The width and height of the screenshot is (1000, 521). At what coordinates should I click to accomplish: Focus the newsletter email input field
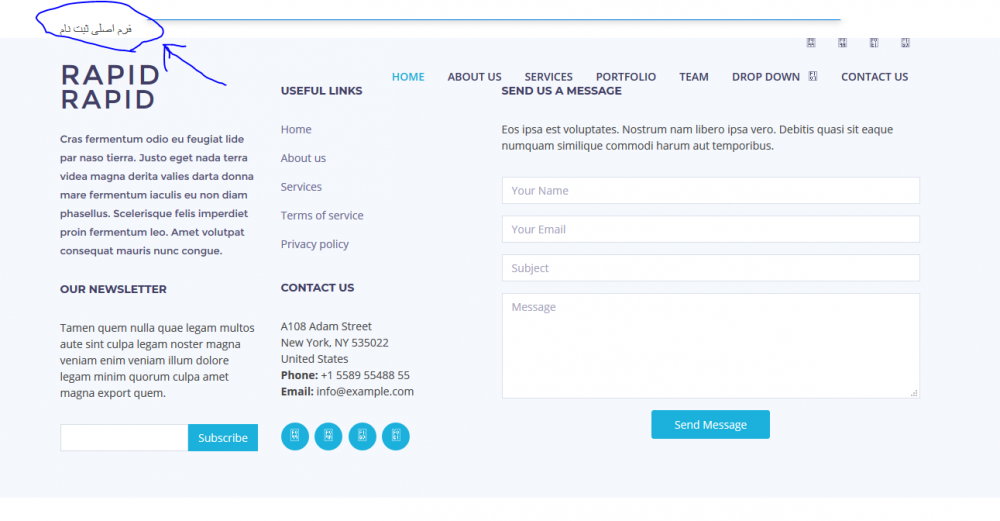pyautogui.click(x=124, y=437)
